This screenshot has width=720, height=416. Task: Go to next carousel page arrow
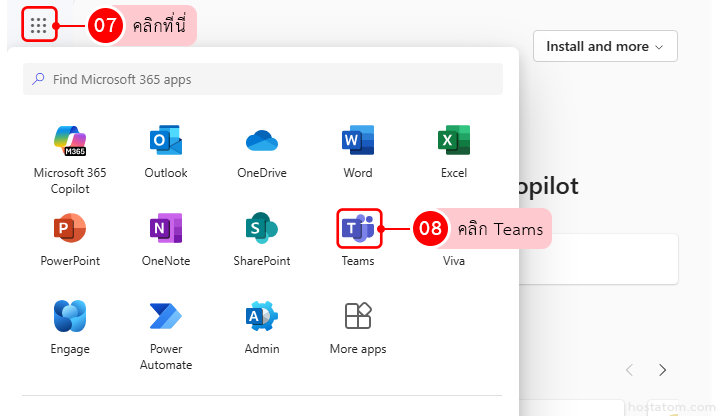pyautogui.click(x=662, y=370)
